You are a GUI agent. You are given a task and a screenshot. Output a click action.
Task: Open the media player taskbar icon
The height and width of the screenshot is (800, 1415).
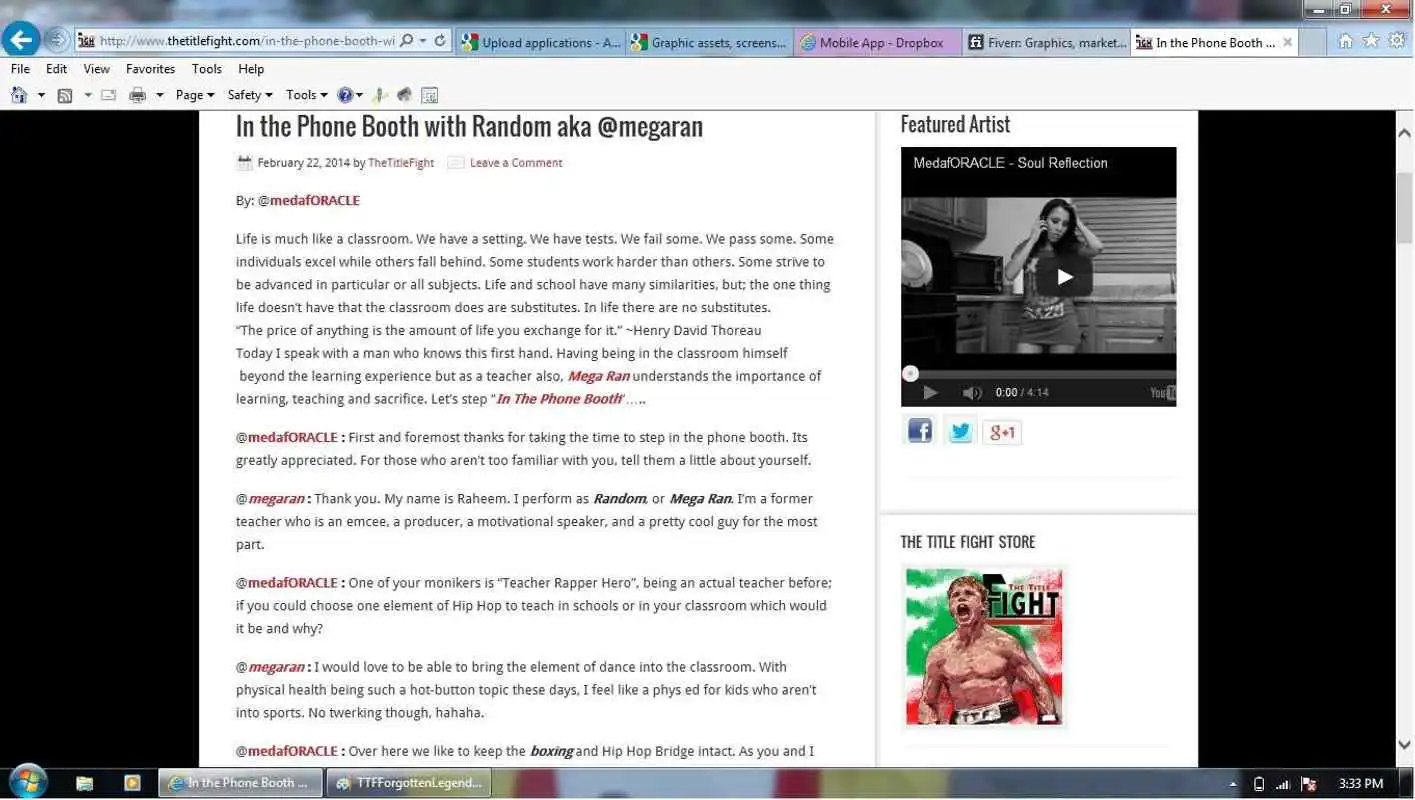132,783
